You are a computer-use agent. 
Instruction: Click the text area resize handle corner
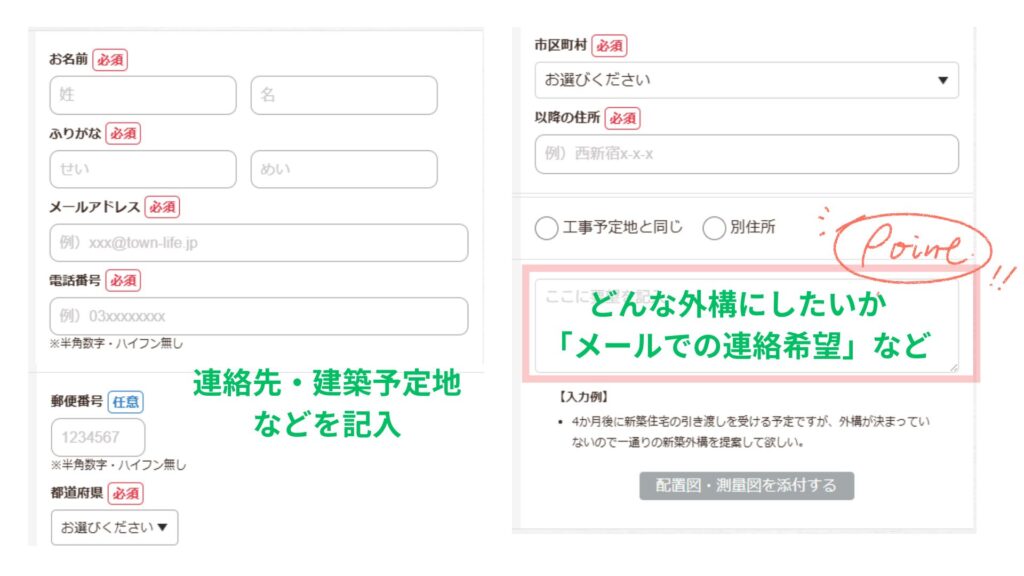[954, 368]
